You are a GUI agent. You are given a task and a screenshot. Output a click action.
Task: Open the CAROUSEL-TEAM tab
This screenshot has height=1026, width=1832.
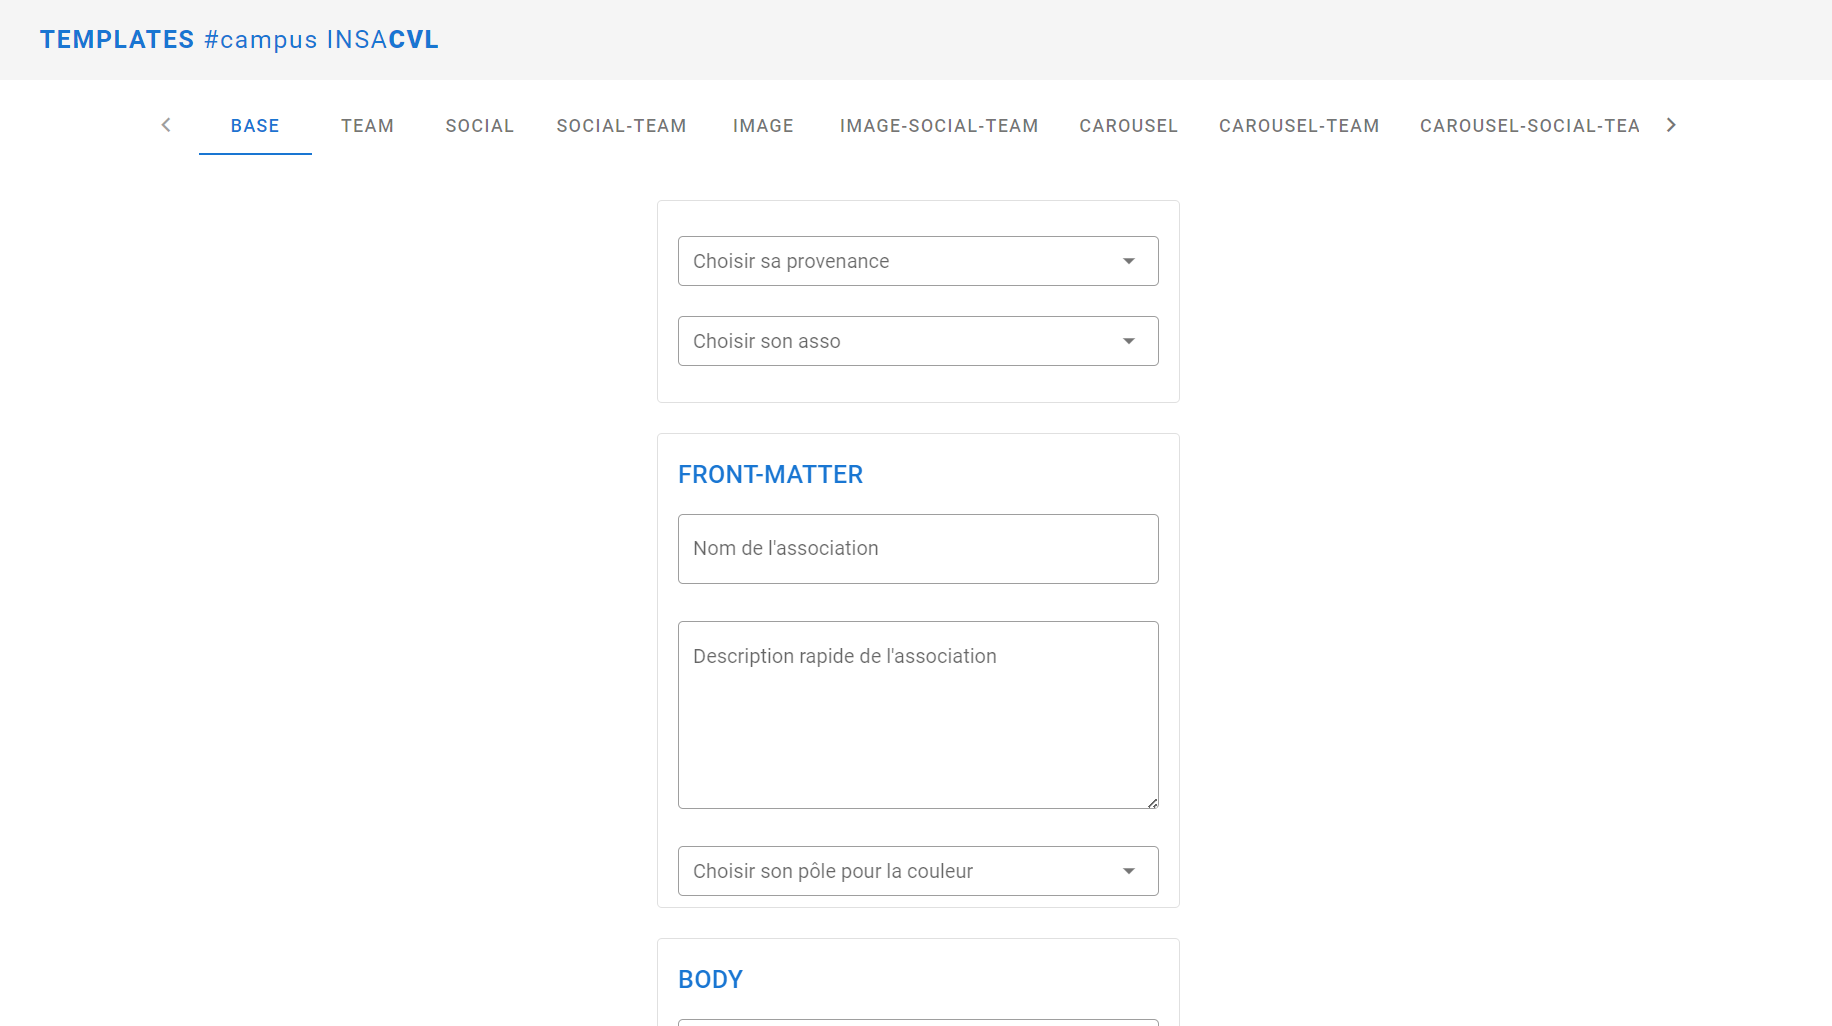pos(1298,125)
